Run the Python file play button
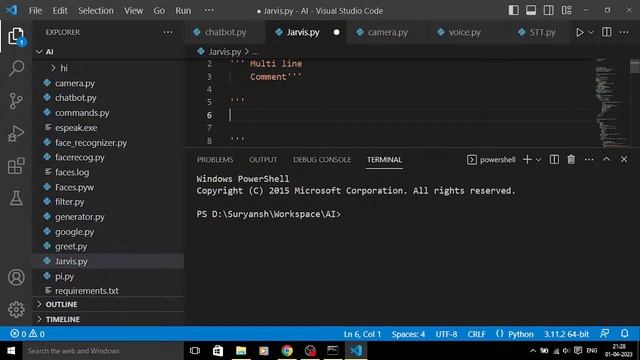The height and width of the screenshot is (360, 640). coord(579,32)
